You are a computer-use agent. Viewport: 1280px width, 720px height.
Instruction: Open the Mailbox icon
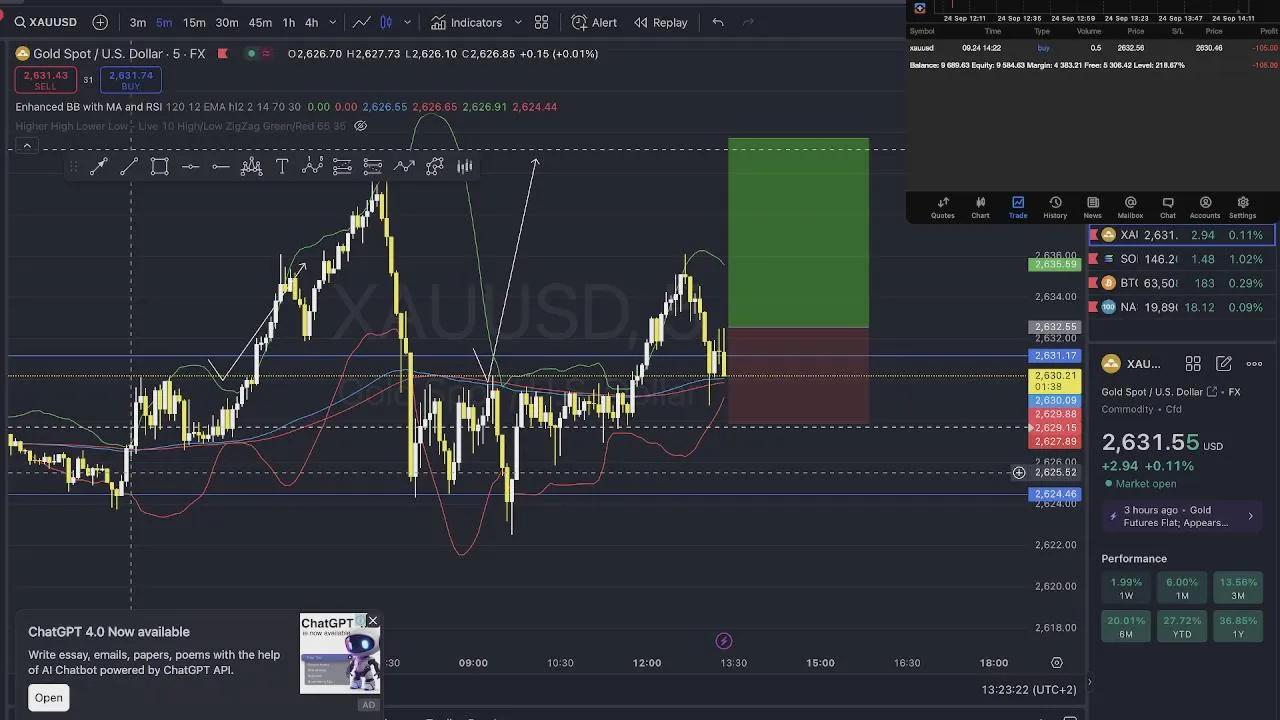(x=1130, y=207)
